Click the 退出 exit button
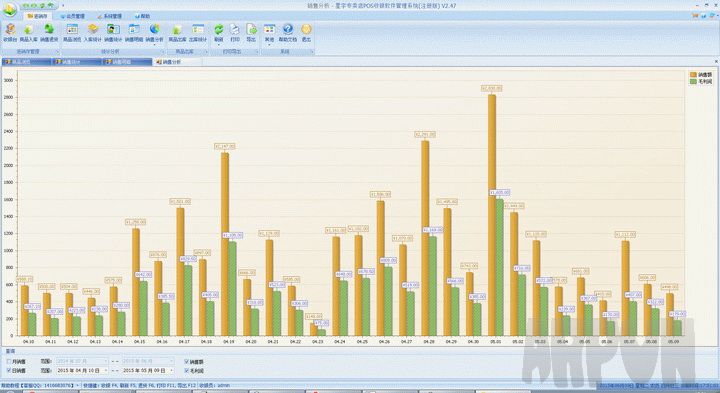 pos(306,32)
